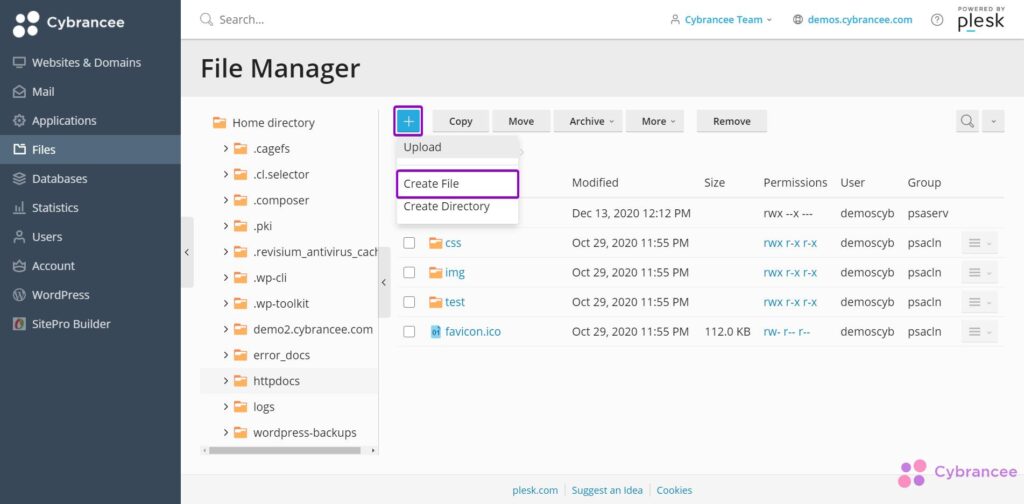Select Files in the sidebar

pyautogui.click(x=90, y=150)
